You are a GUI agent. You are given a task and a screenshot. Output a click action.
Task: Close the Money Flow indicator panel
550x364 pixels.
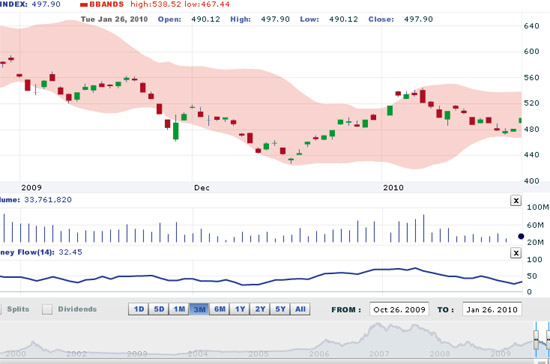(x=516, y=253)
